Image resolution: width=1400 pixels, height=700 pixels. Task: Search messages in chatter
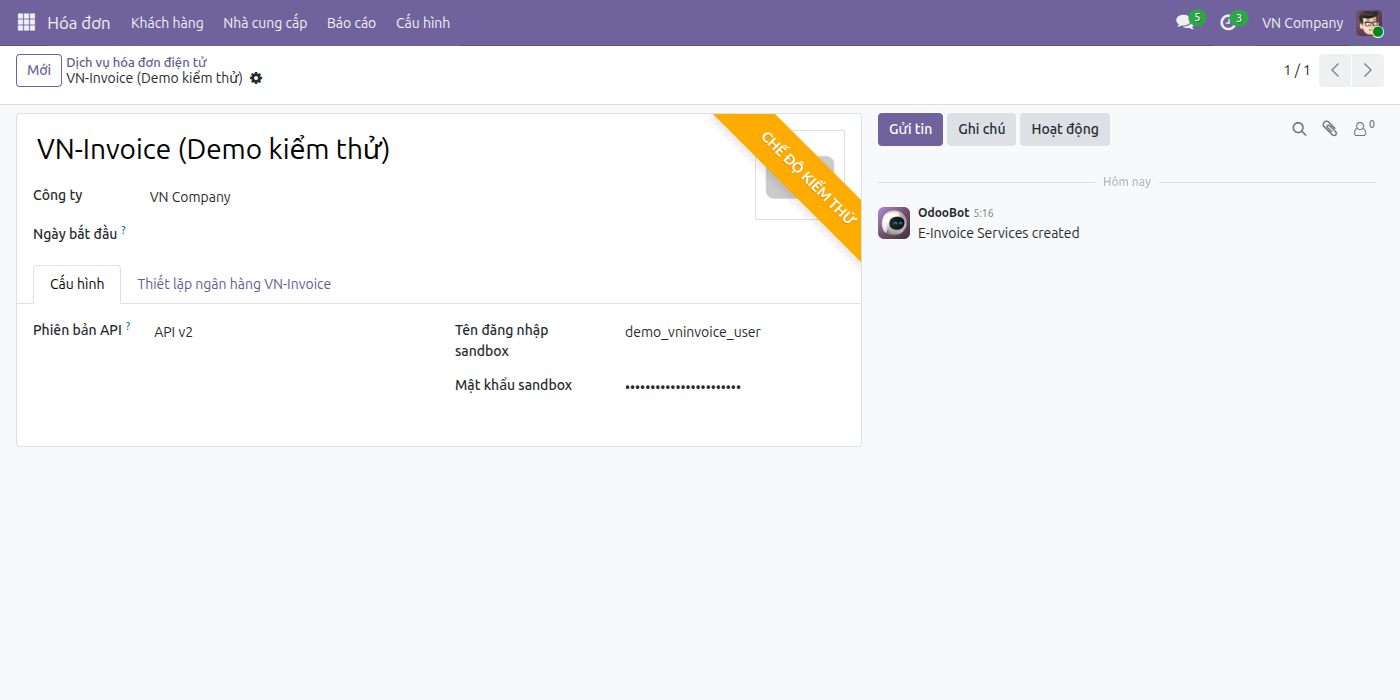pyautogui.click(x=1299, y=129)
